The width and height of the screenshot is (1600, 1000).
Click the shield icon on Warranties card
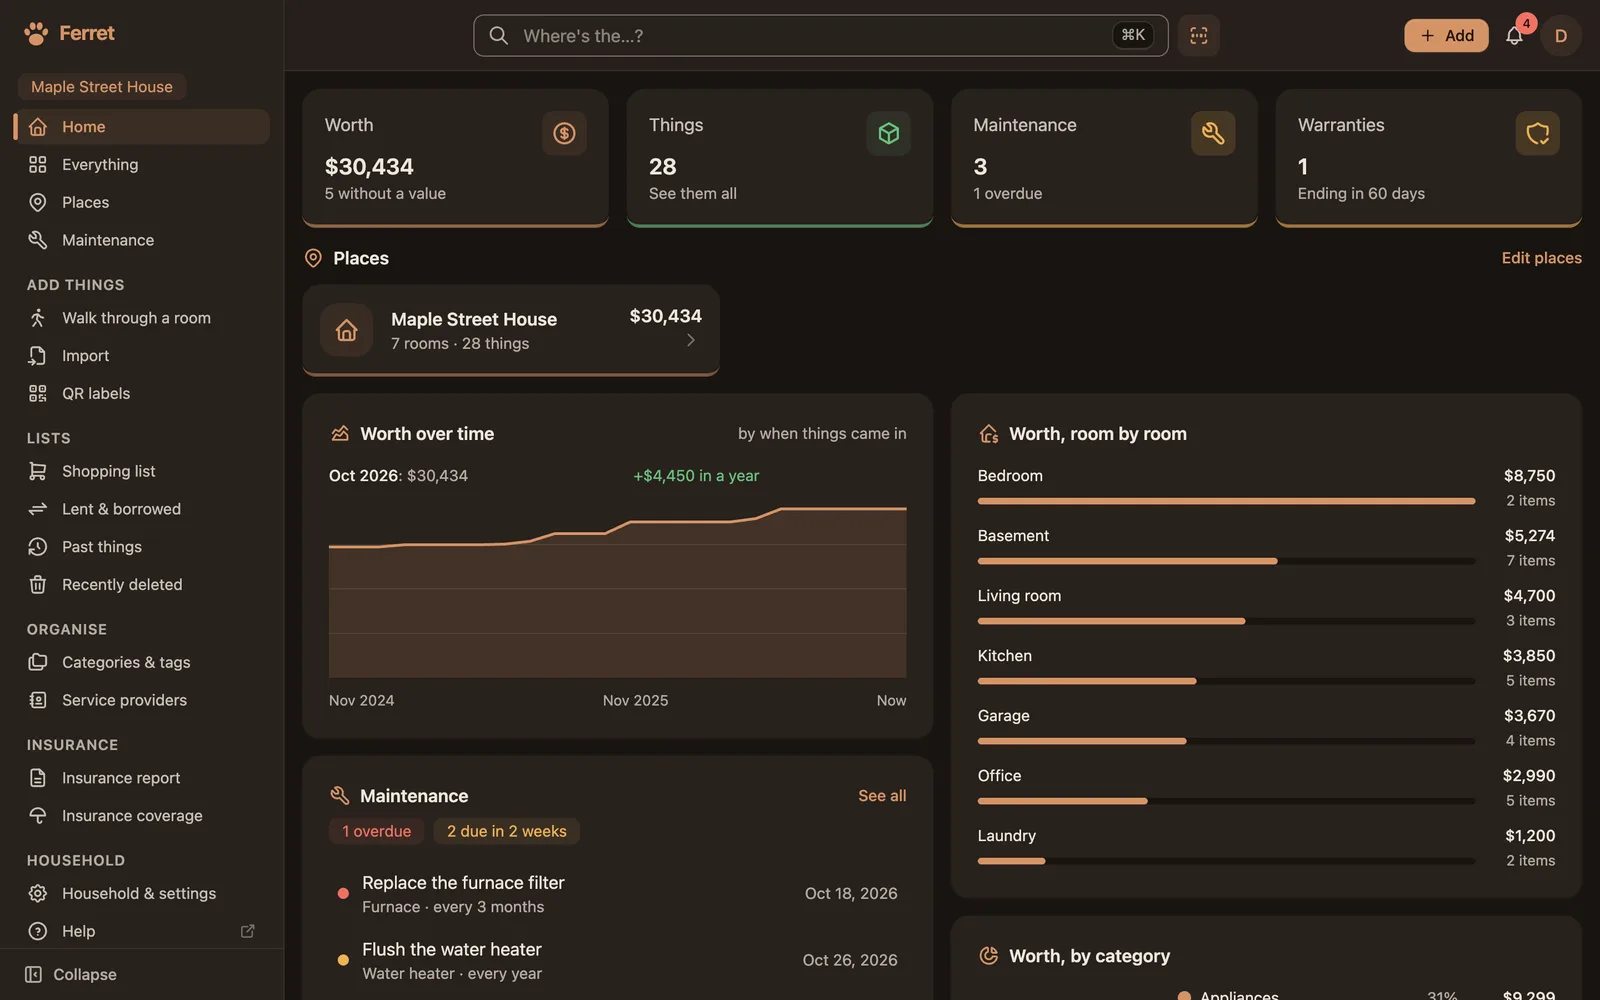coord(1537,133)
